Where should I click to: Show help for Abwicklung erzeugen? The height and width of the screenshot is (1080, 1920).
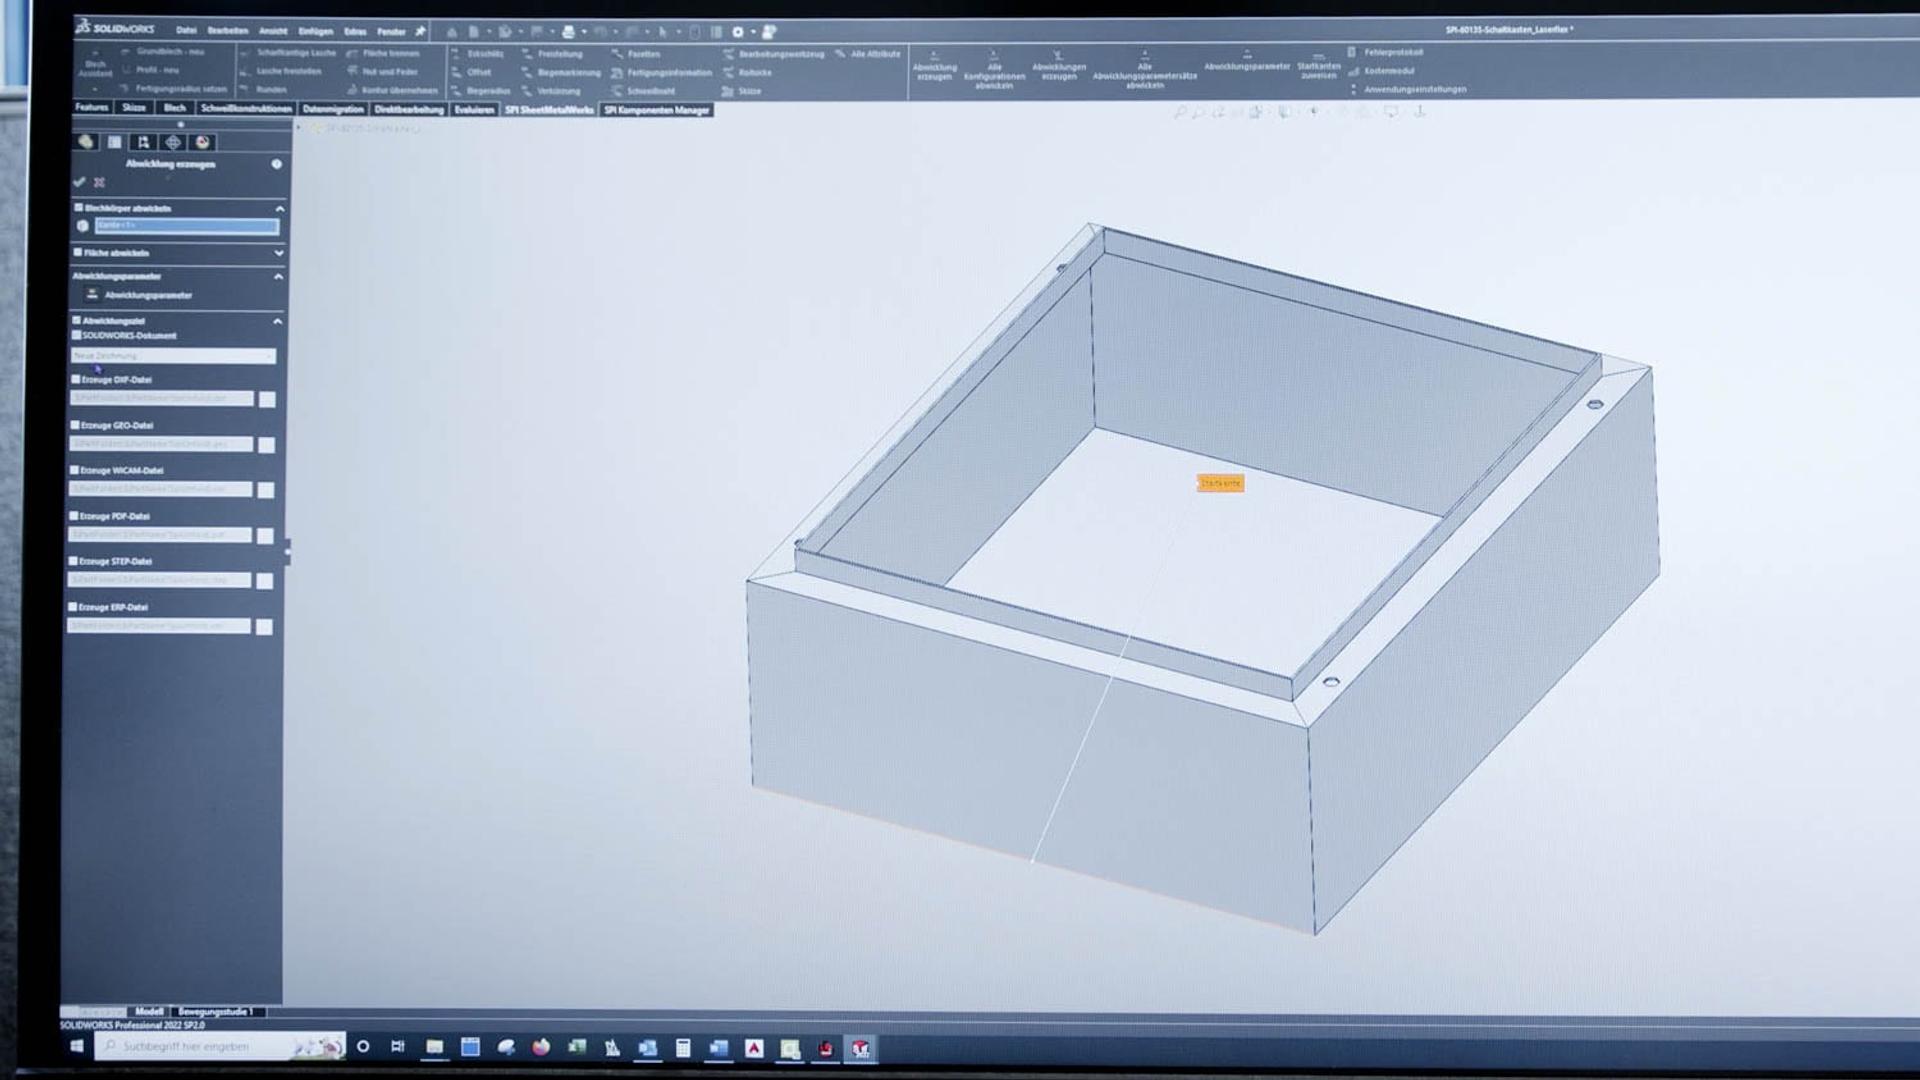[x=277, y=164]
